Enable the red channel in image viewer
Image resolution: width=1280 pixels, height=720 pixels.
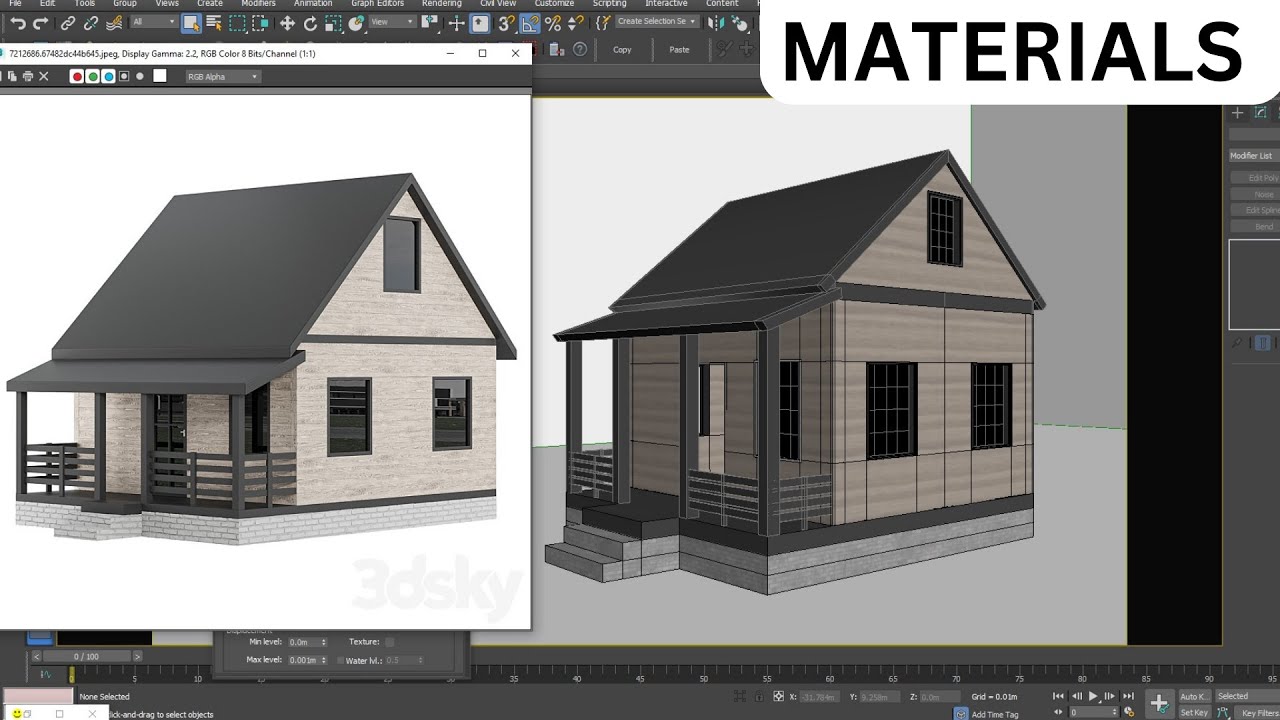point(77,77)
